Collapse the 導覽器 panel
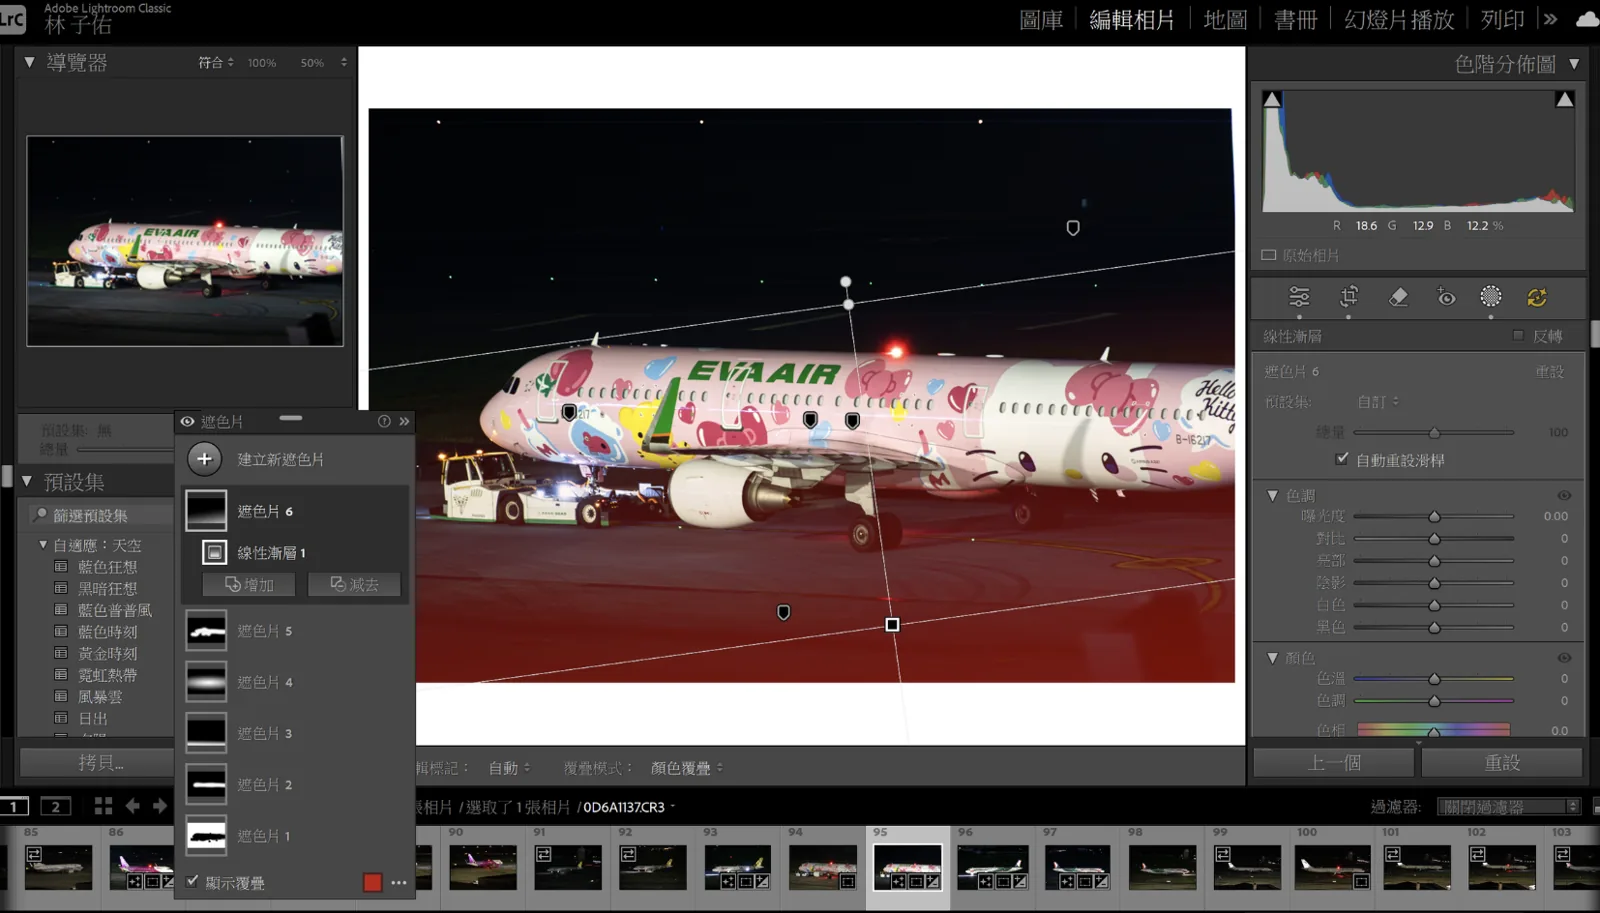The height and width of the screenshot is (913, 1600). click(29, 62)
